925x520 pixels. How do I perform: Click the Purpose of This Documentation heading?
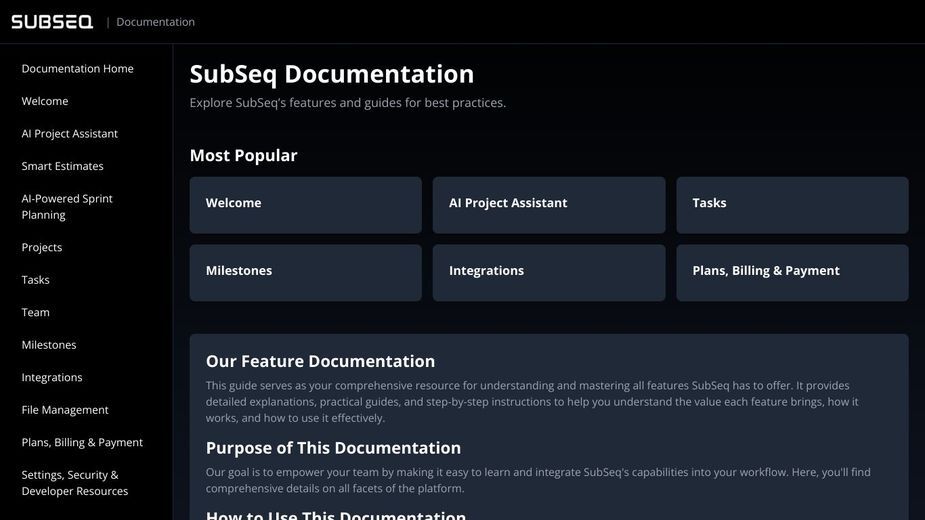[333, 448]
